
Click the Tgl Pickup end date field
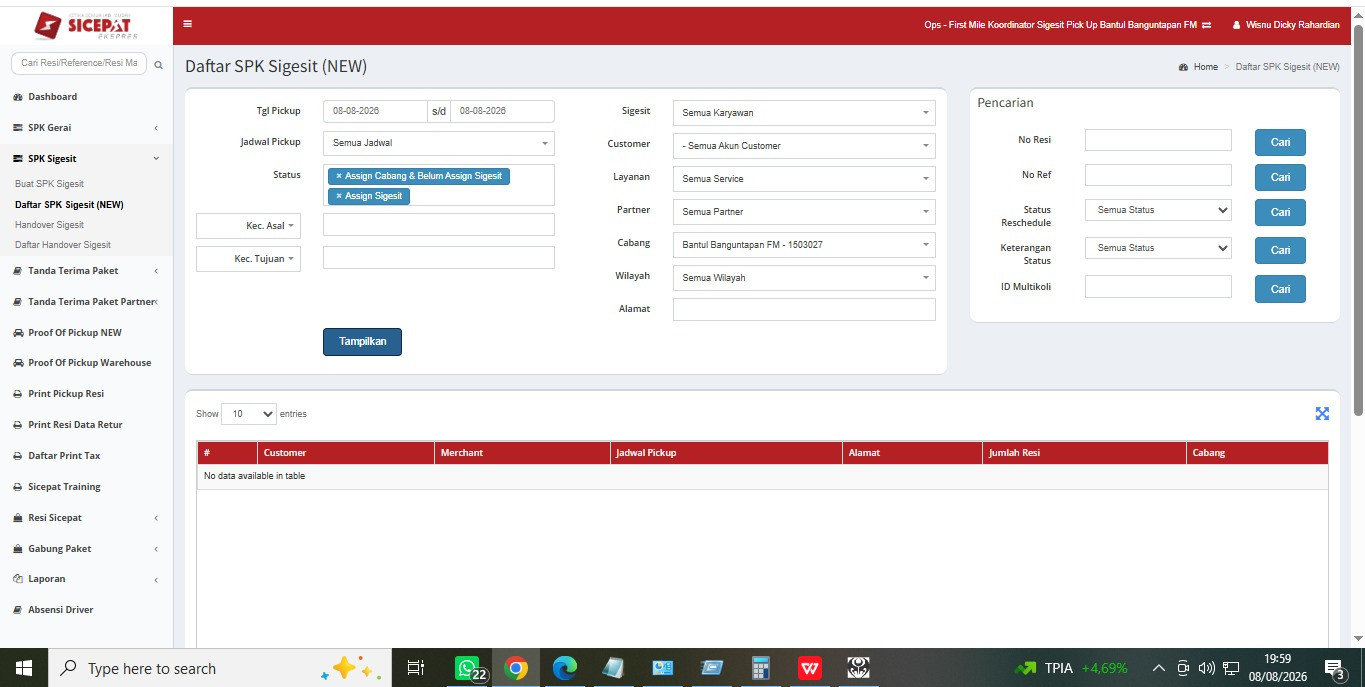pyautogui.click(x=502, y=111)
